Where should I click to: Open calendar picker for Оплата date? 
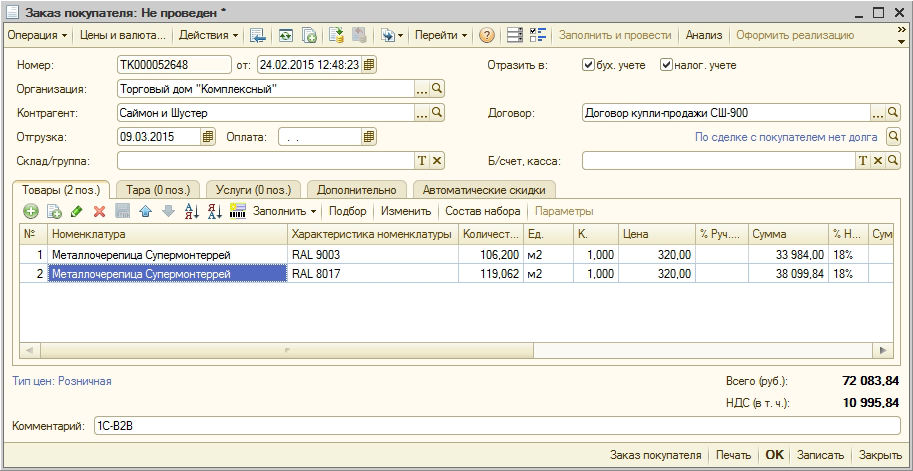coord(369,137)
